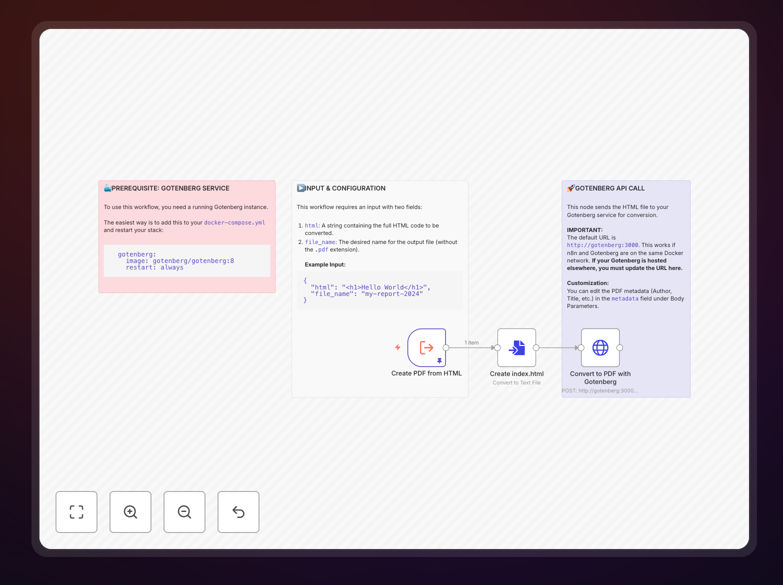Screen dimensions: 783x585
Task: Click output connector of the Gotenberg node
Action: pos(620,348)
